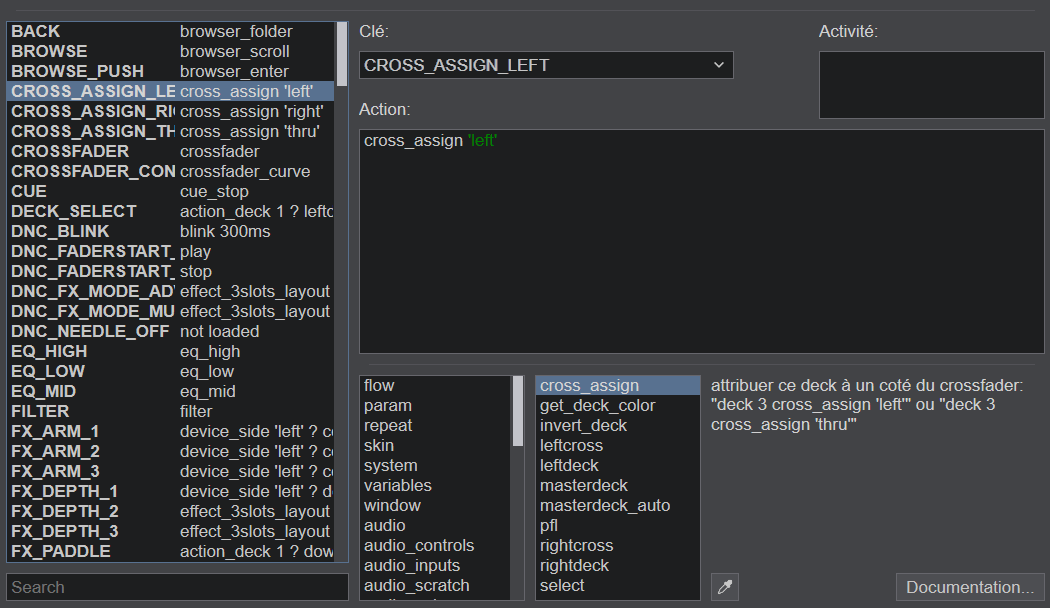Select the FX_ARM_2 mapping row
This screenshot has width=1050, height=608.
pyautogui.click(x=171, y=452)
